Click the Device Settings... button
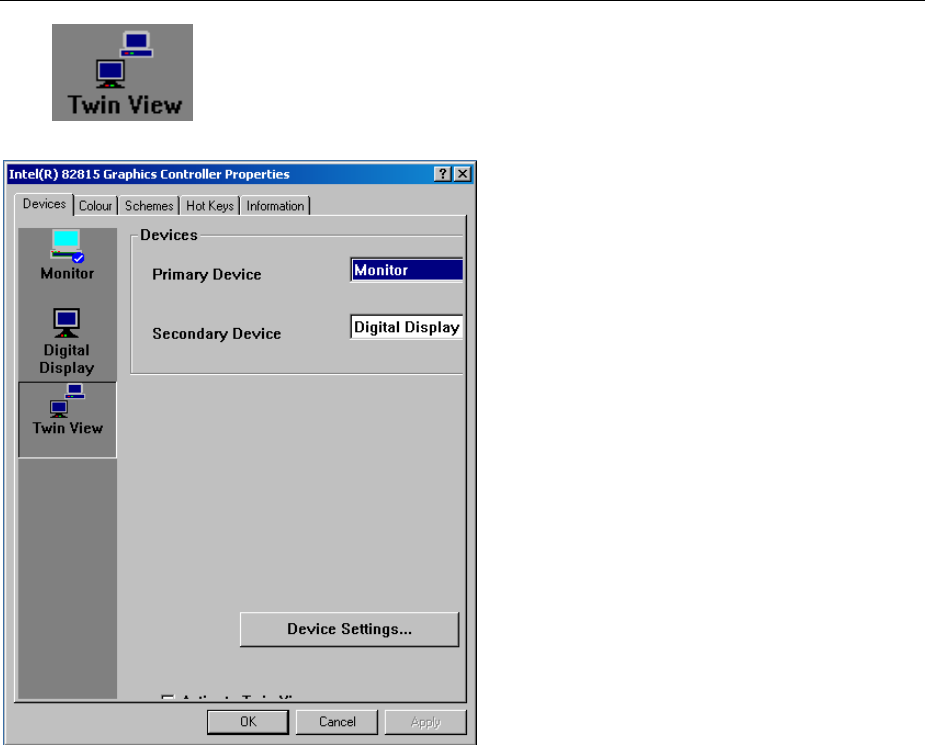Image resolution: width=925 pixels, height=745 pixels. tap(349, 629)
